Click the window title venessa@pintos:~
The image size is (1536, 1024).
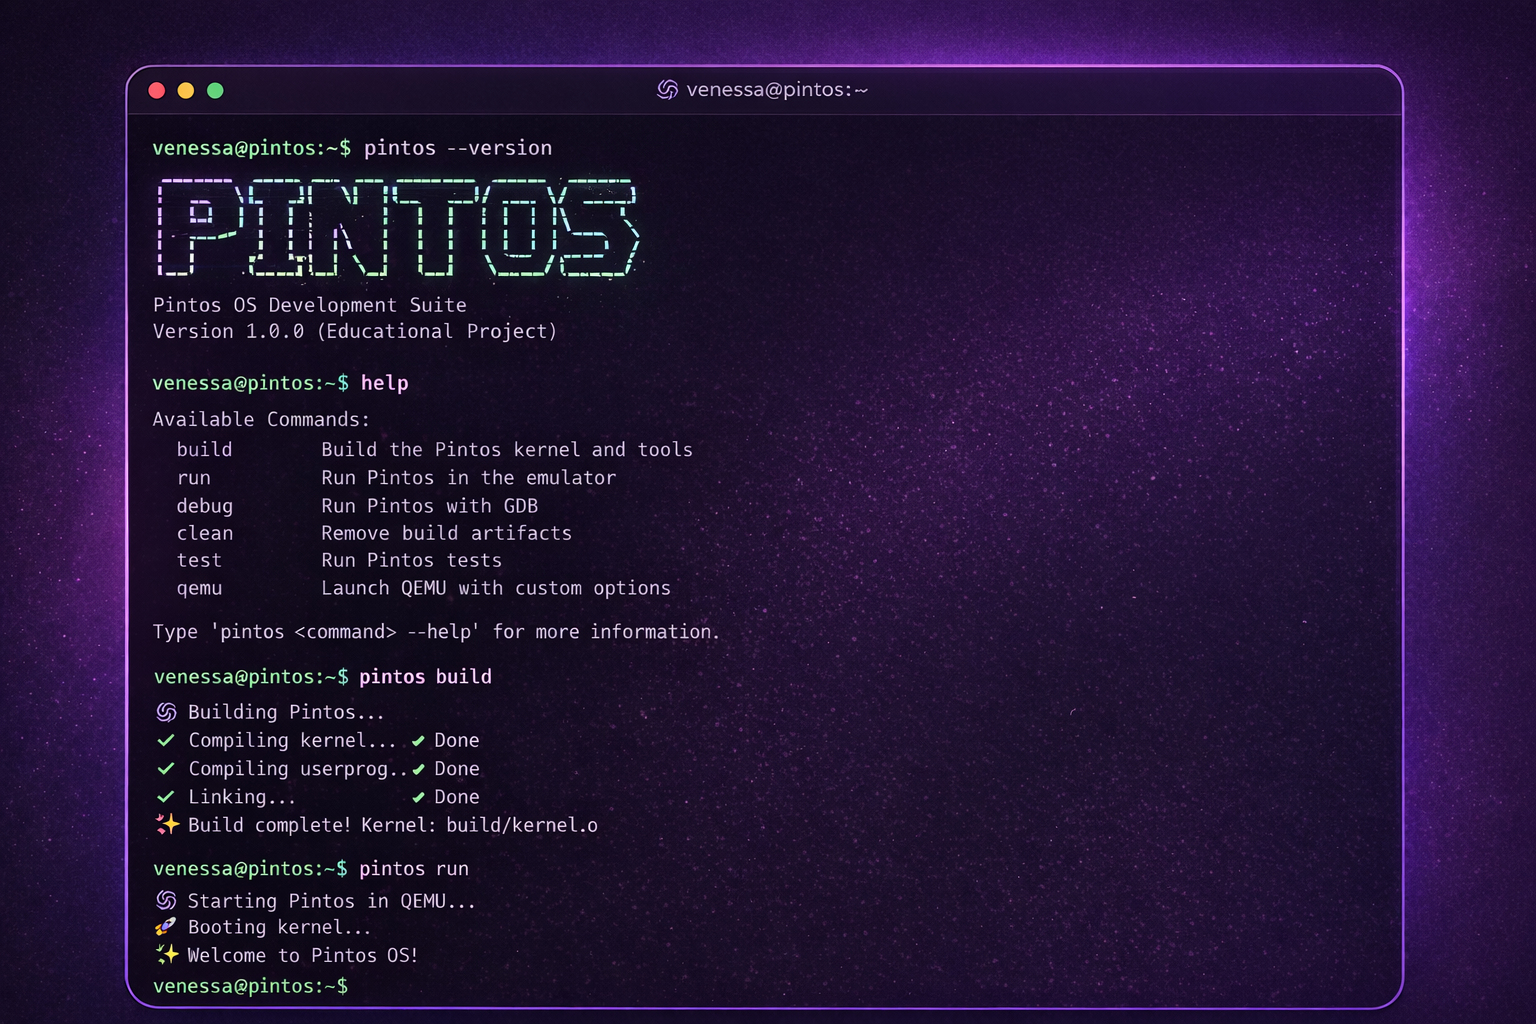[x=777, y=90]
